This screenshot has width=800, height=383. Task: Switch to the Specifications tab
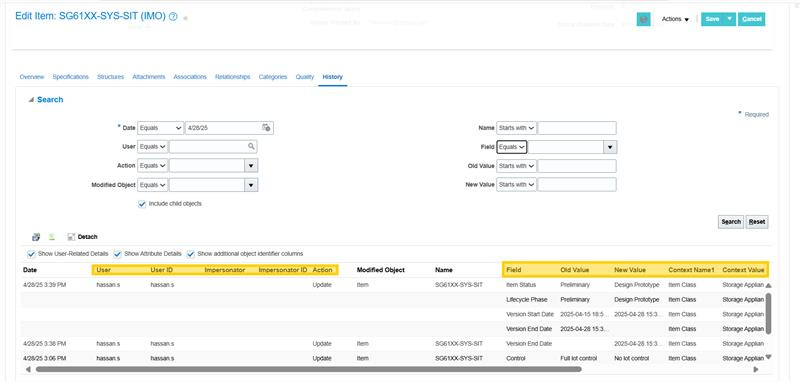tap(70, 77)
